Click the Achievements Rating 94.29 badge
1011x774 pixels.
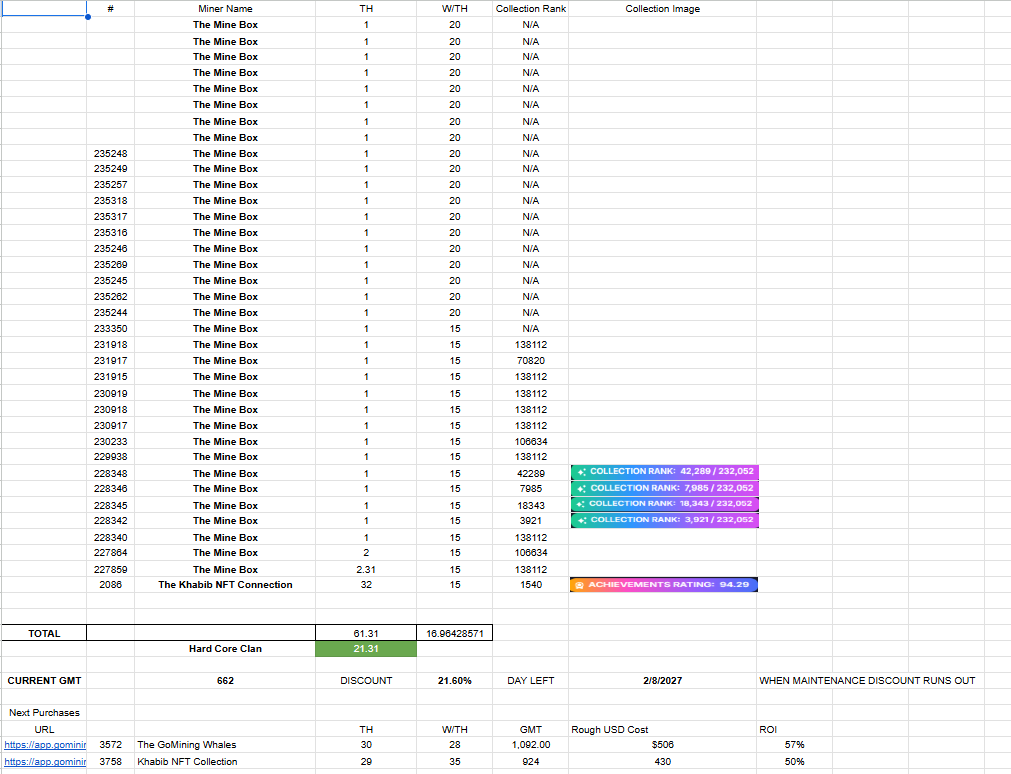pyautogui.click(x=664, y=584)
